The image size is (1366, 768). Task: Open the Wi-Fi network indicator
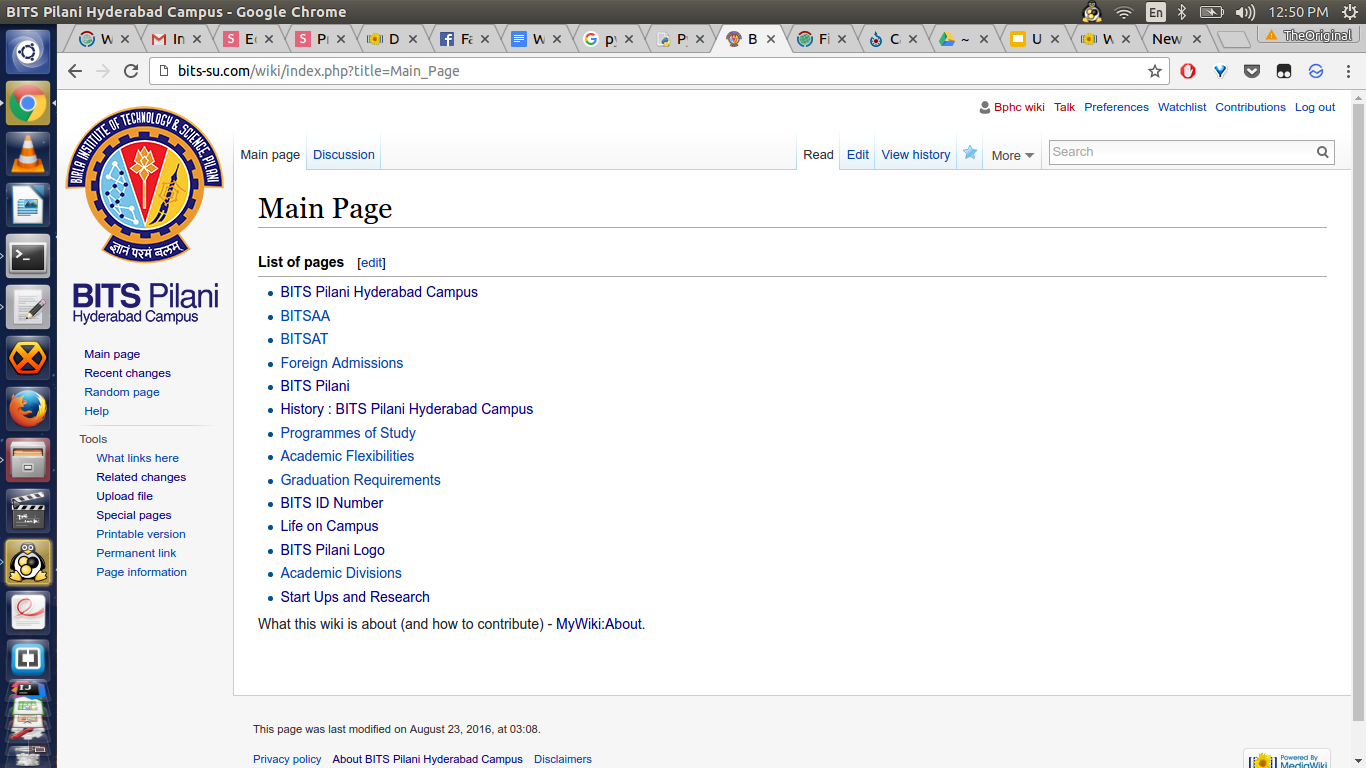click(x=1123, y=12)
